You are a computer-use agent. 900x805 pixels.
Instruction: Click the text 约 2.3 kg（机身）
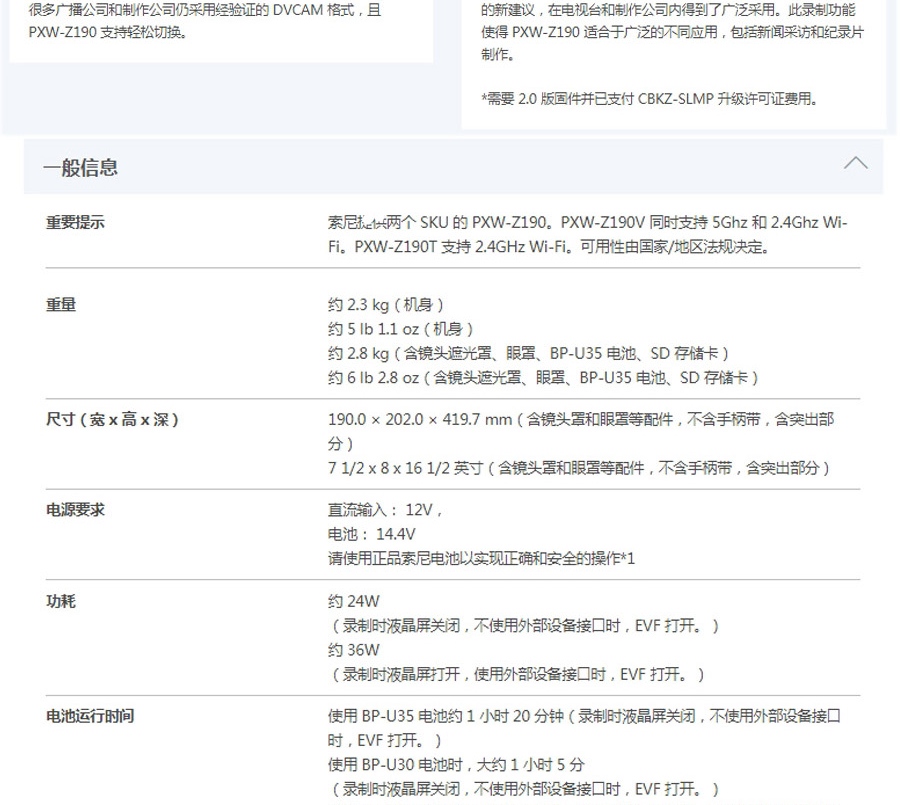point(386,304)
